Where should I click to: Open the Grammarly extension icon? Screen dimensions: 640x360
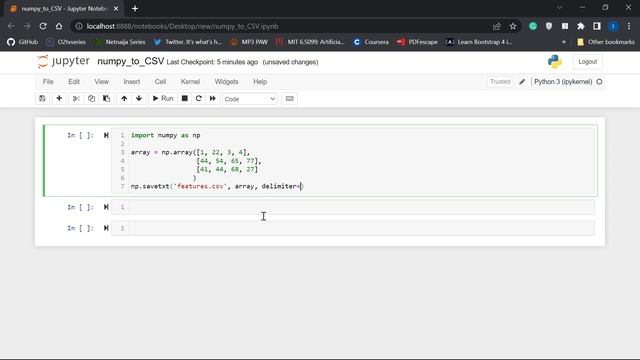coord(533,26)
